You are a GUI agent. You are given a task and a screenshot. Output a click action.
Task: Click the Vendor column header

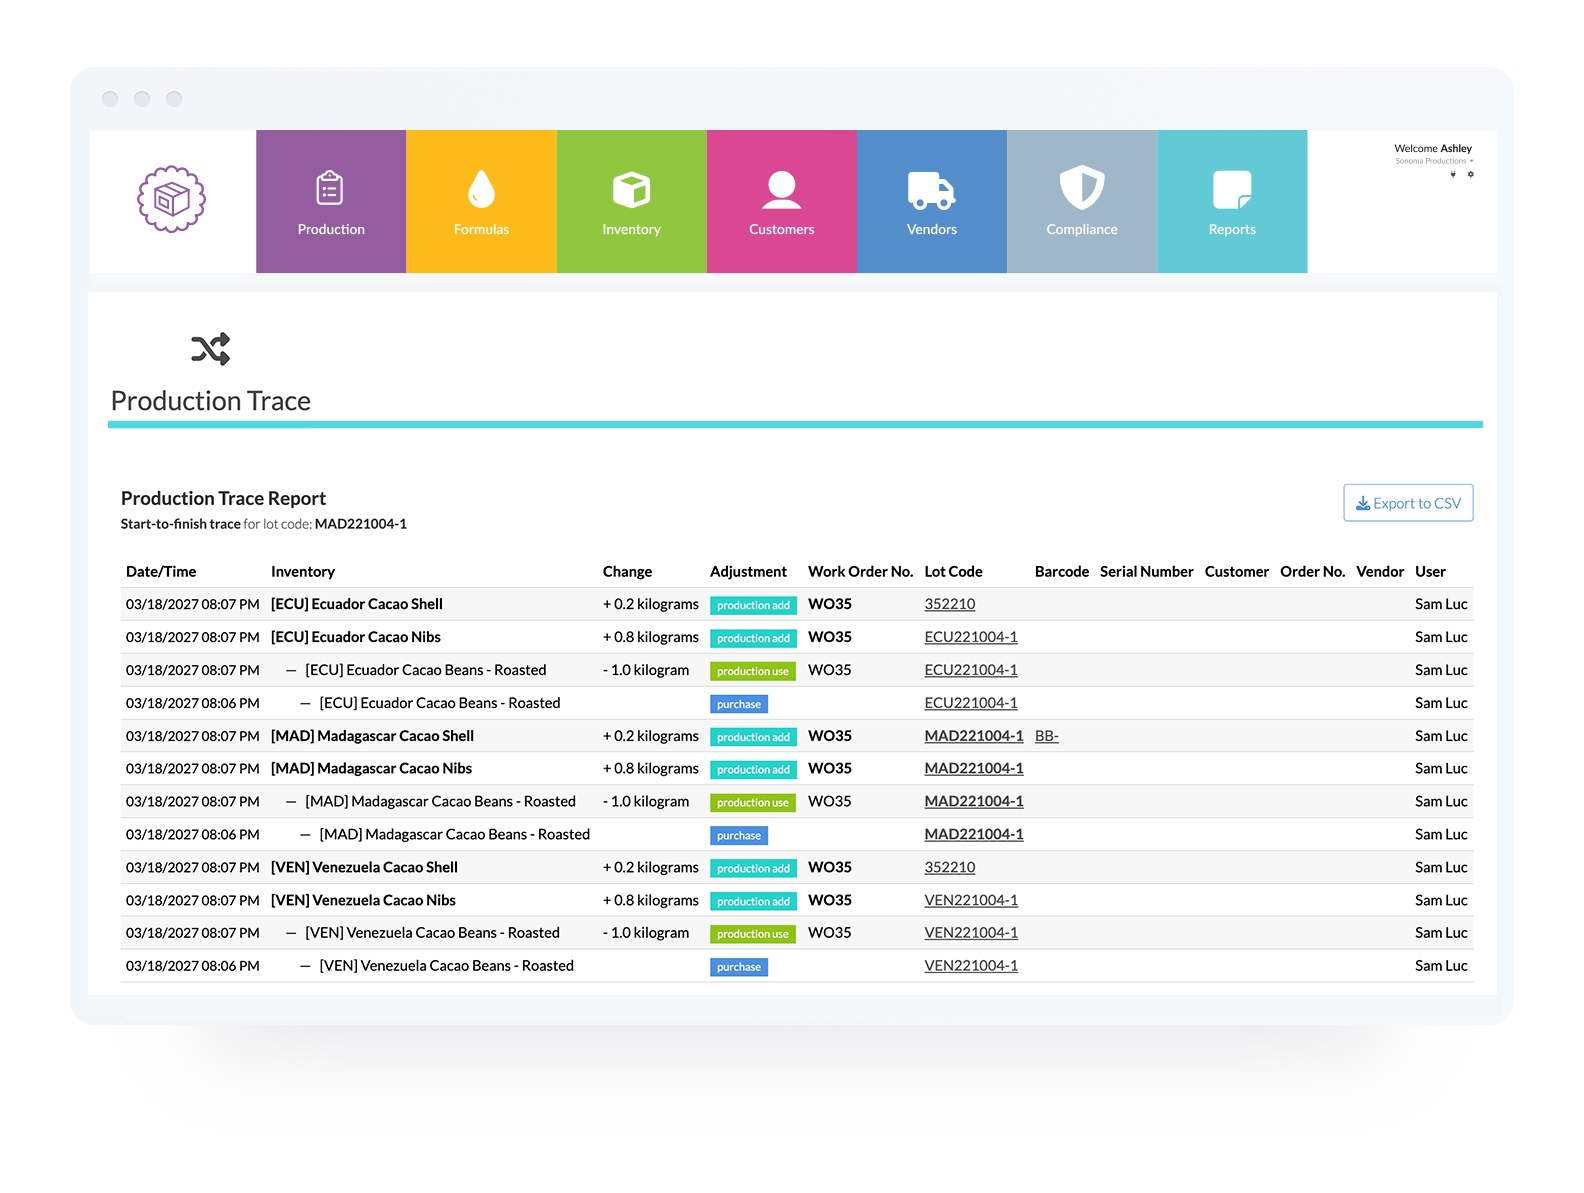tap(1380, 571)
